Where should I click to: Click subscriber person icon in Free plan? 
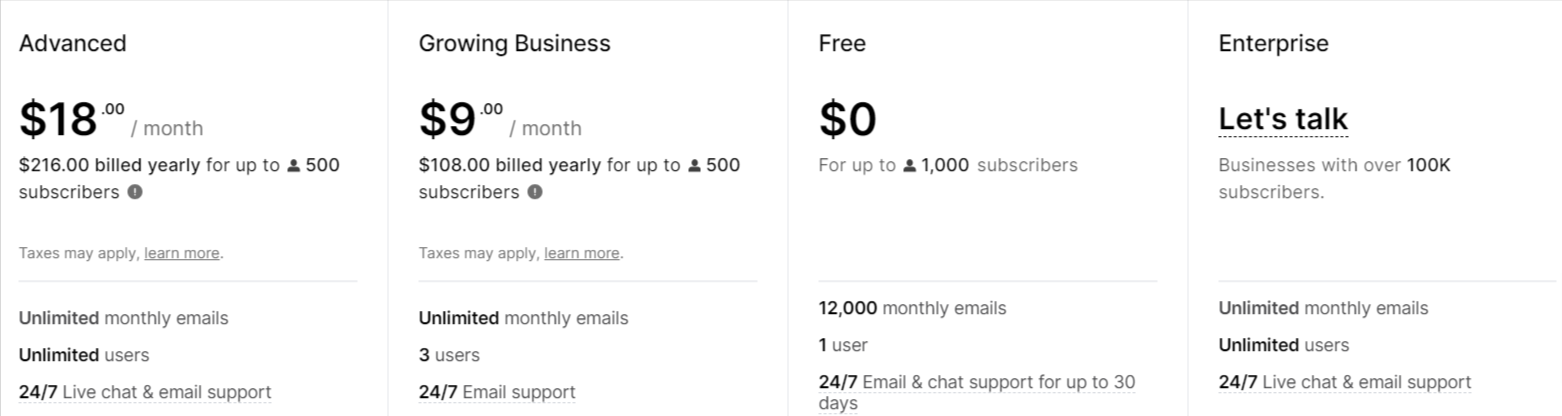tap(910, 166)
